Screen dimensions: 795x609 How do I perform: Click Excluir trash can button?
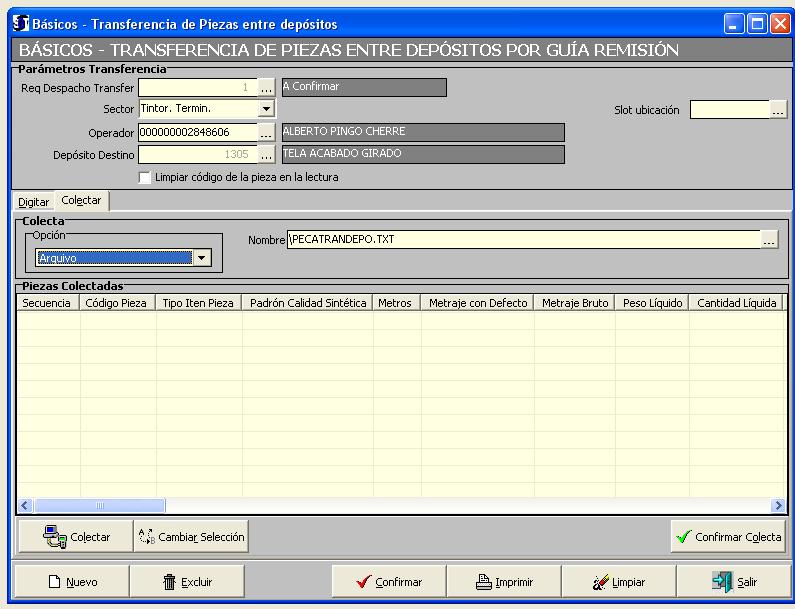click(187, 582)
